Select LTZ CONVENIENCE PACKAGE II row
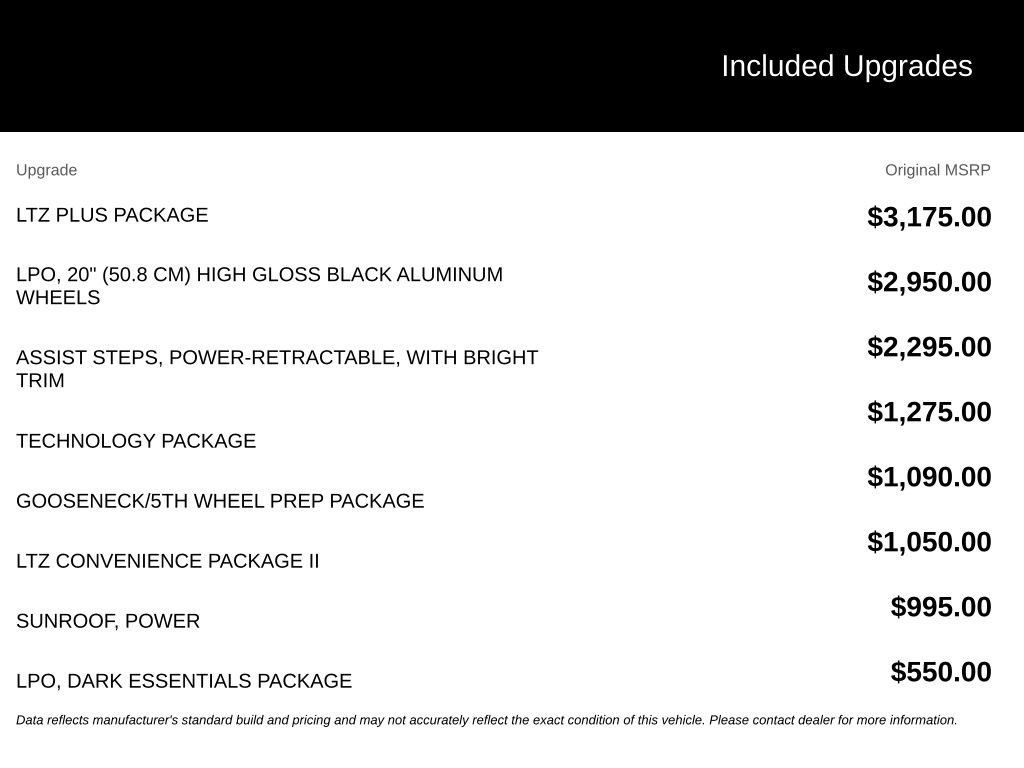This screenshot has height=768, width=1024. [168, 561]
